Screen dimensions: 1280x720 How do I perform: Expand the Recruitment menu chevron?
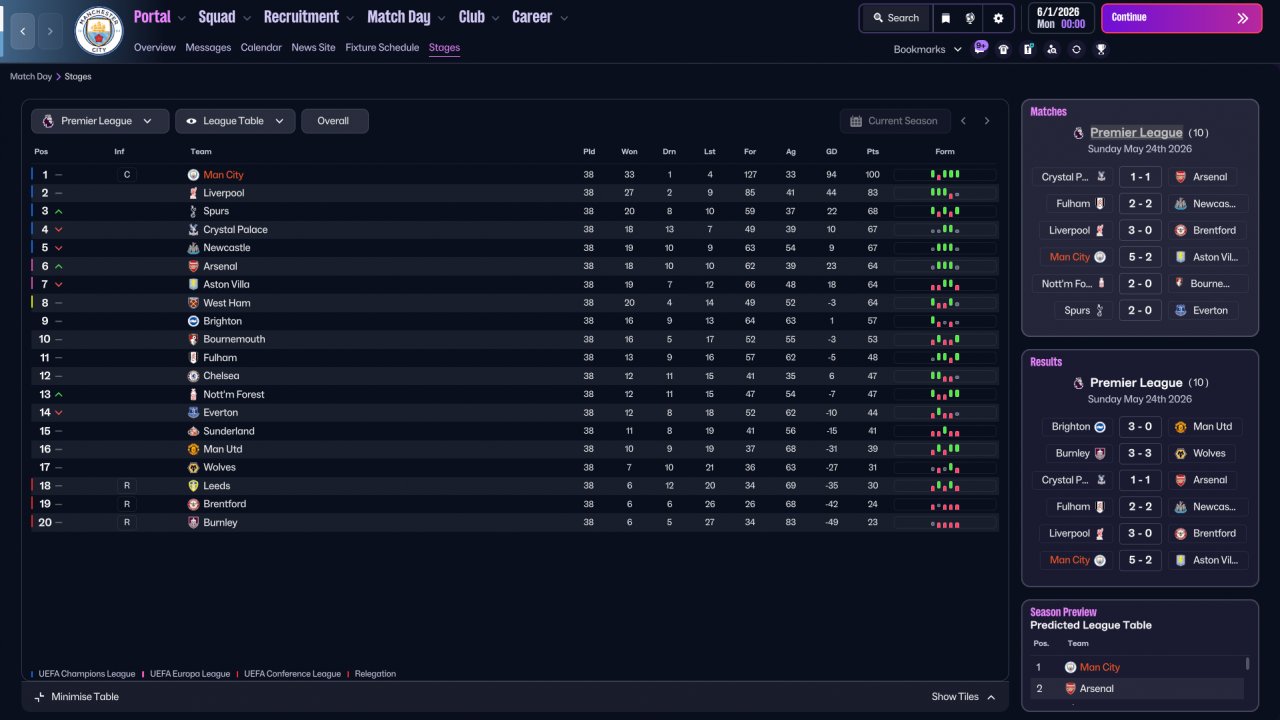(350, 18)
